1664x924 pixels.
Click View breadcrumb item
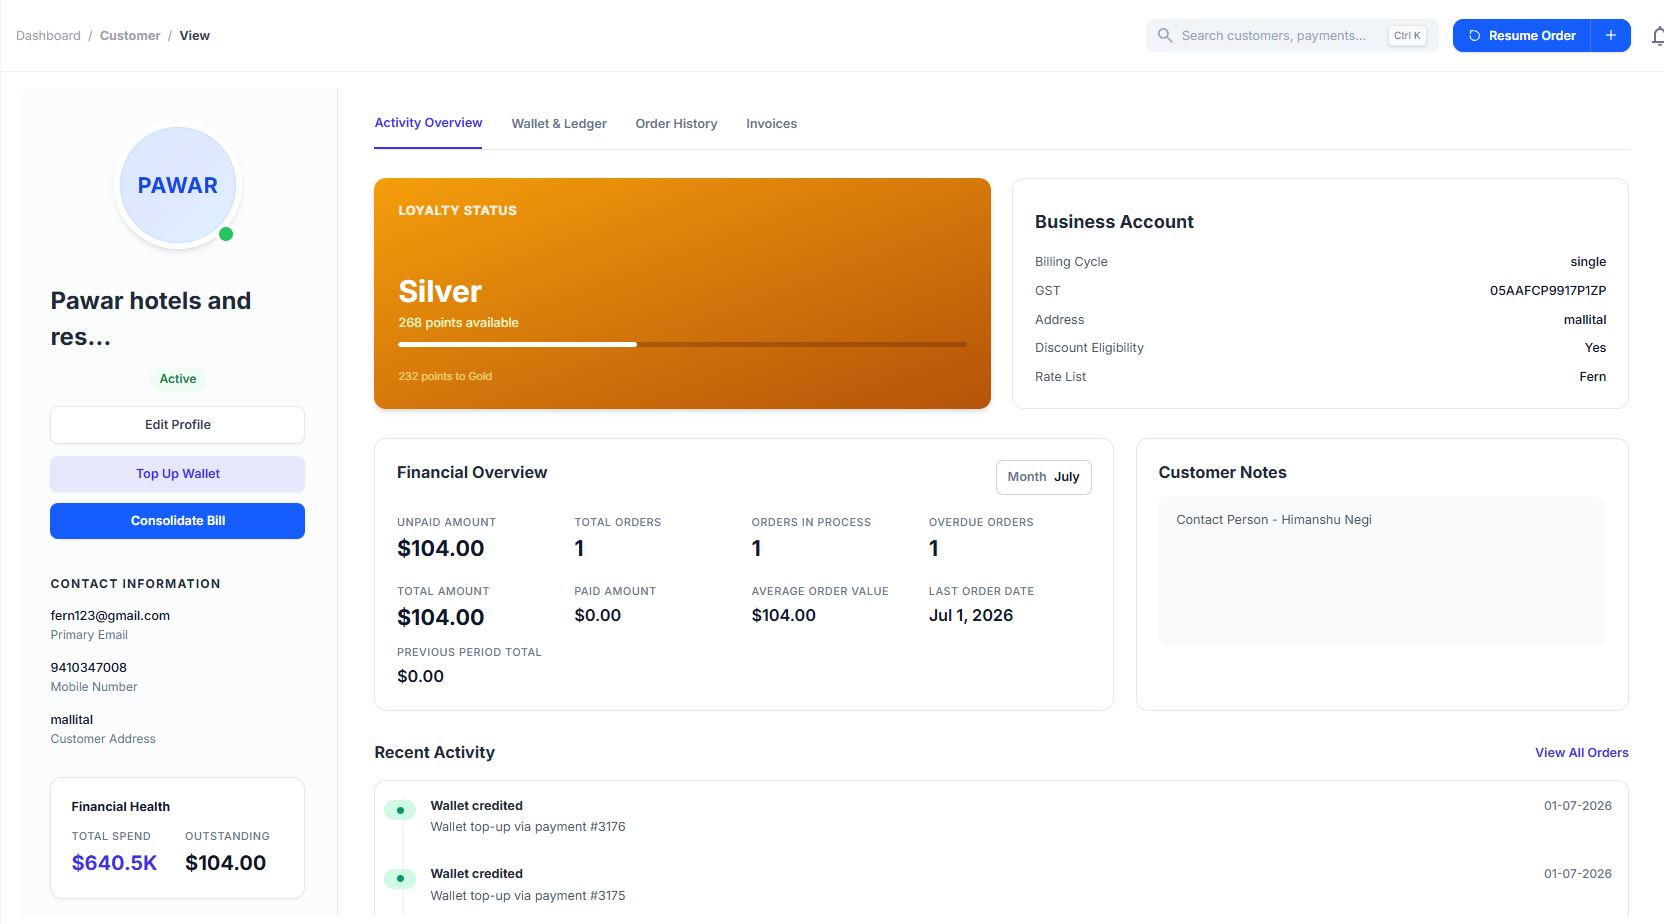[194, 35]
